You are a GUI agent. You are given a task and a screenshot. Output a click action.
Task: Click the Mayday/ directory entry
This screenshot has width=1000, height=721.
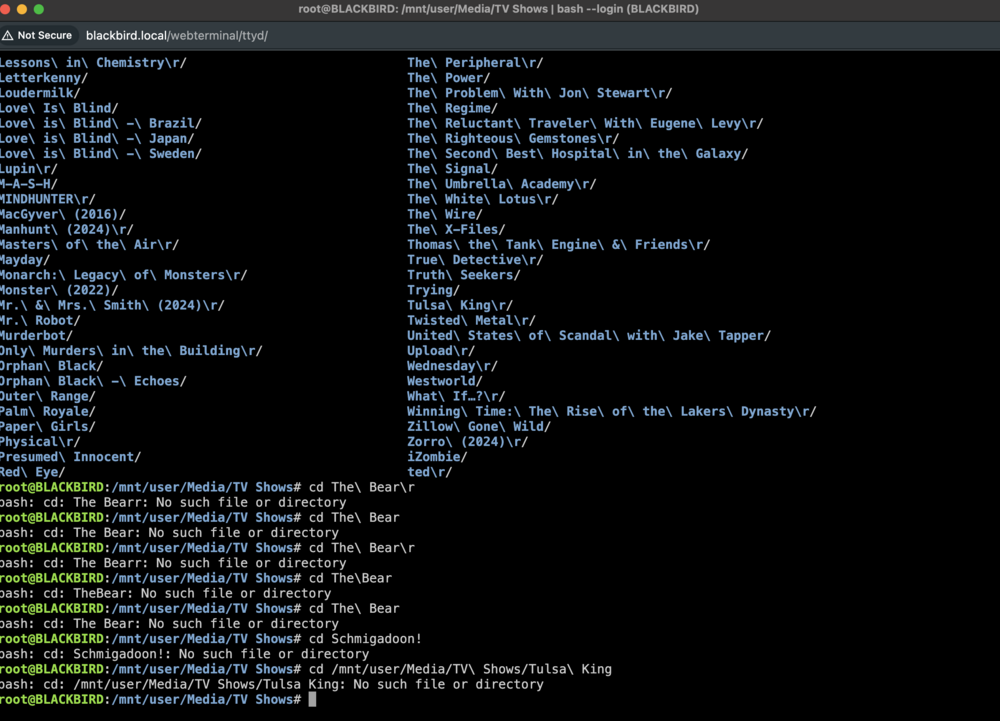[x=25, y=259]
